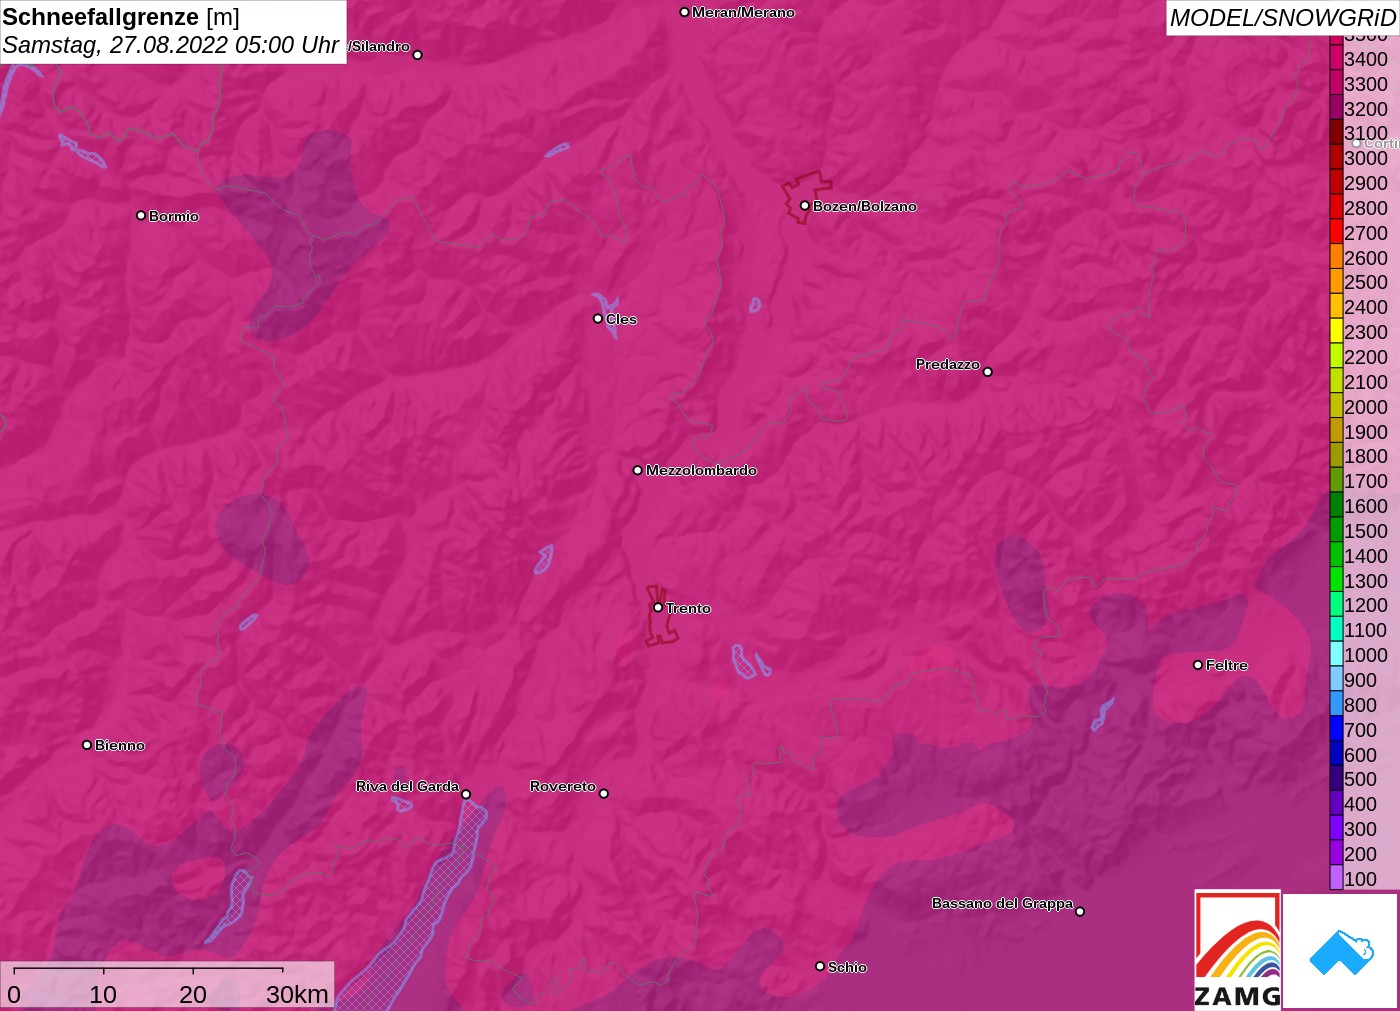This screenshot has width=1400, height=1011.
Task: Click the 1500 green legend swatch
Action: click(1336, 530)
